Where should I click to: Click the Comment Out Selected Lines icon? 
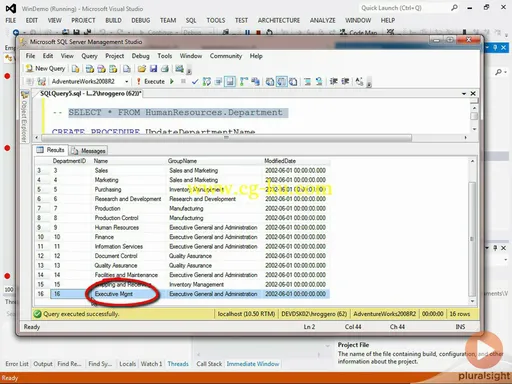307,81
